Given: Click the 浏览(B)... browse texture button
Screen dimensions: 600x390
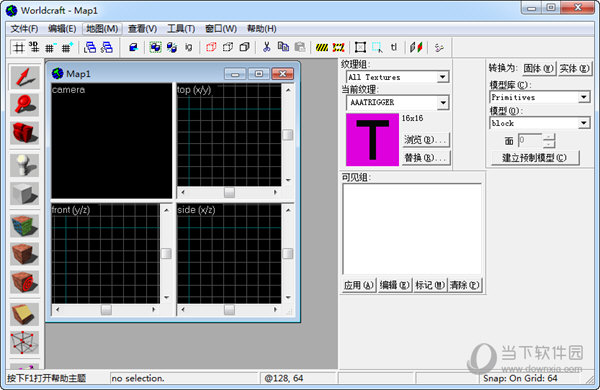Looking at the screenshot, I should [x=426, y=140].
